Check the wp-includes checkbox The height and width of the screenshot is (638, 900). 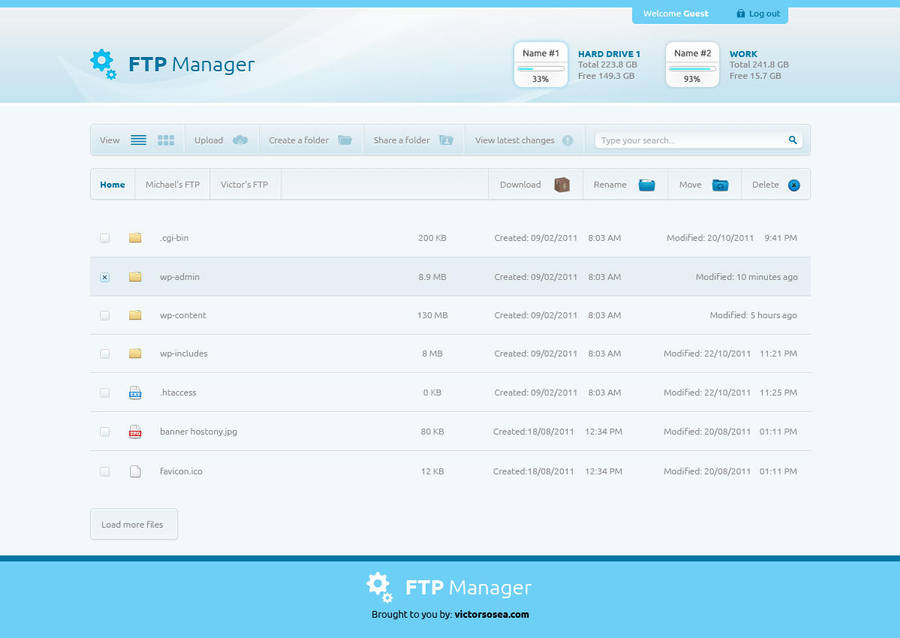coord(104,354)
